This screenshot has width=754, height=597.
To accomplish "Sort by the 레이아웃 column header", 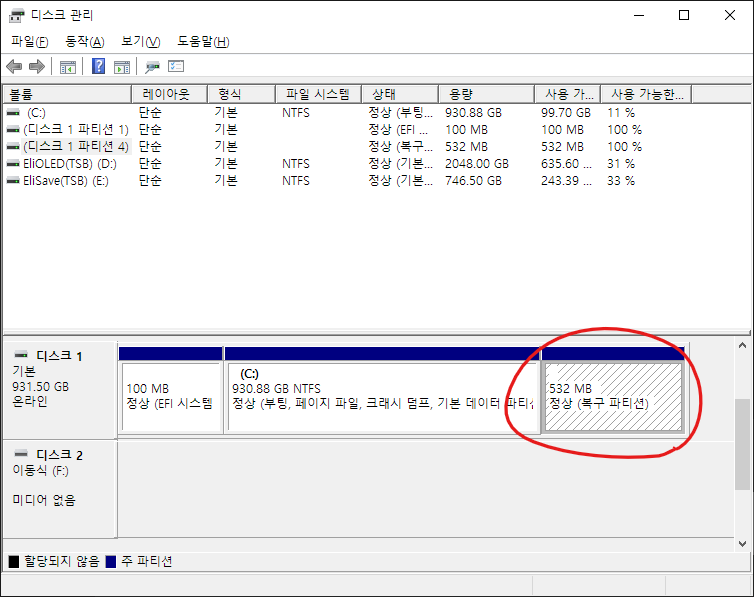I will click(x=169, y=94).
